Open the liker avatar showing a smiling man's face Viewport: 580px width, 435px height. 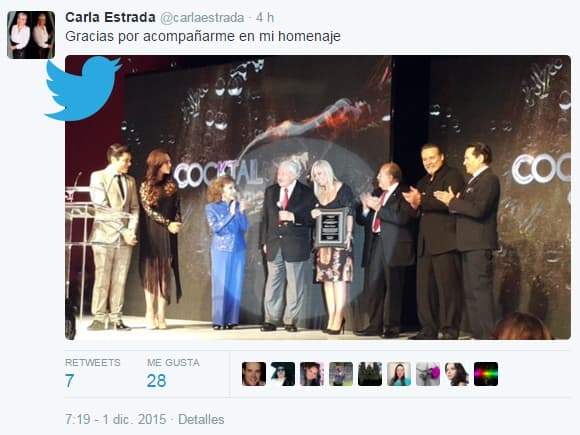[254, 374]
